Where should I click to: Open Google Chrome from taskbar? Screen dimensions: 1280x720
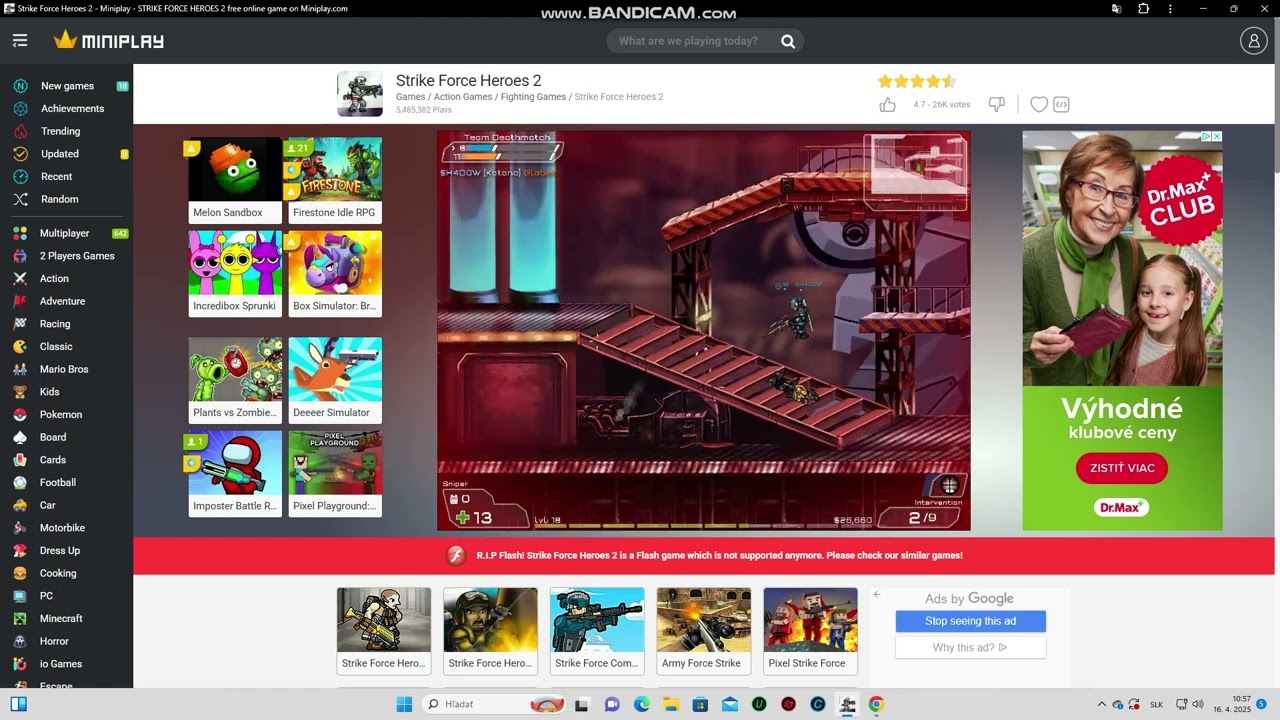pyautogui.click(x=876, y=704)
